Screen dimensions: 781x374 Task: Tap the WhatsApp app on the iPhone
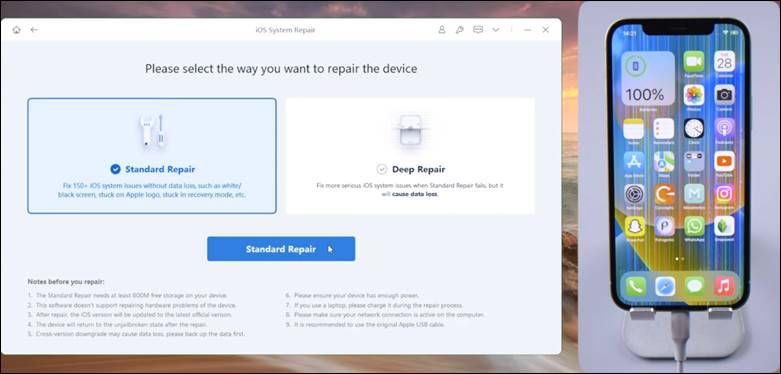pyautogui.click(x=694, y=227)
